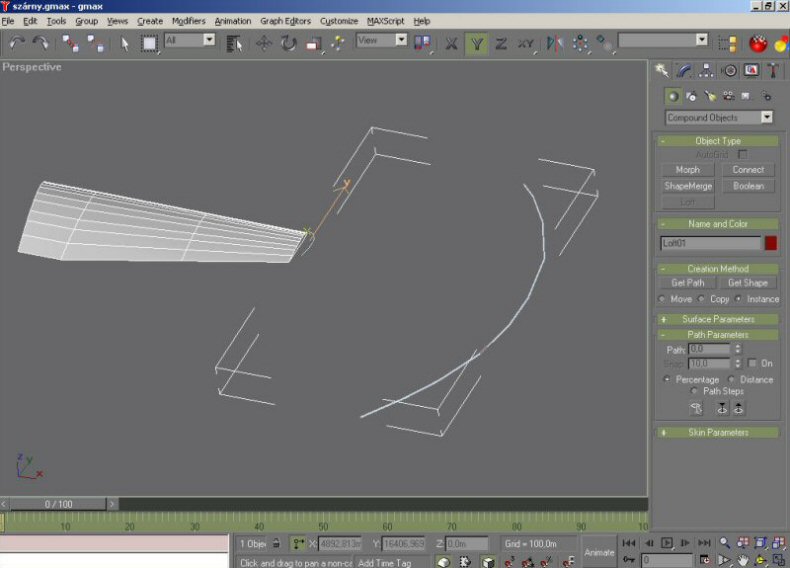Expand the Skin Parameters rollout

coord(719,432)
